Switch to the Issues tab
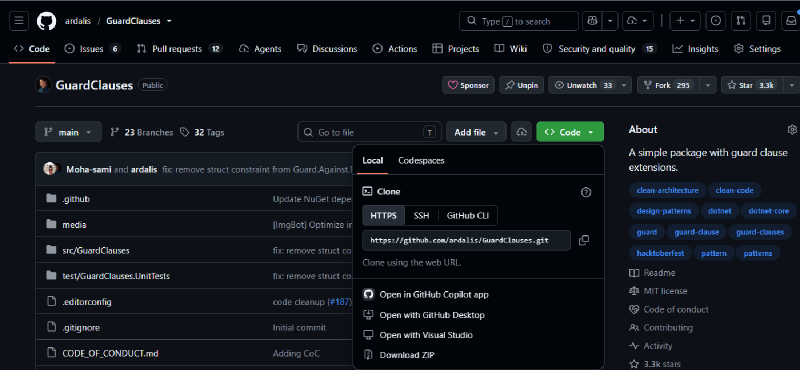Image resolution: width=800 pixels, height=370 pixels. [92, 49]
